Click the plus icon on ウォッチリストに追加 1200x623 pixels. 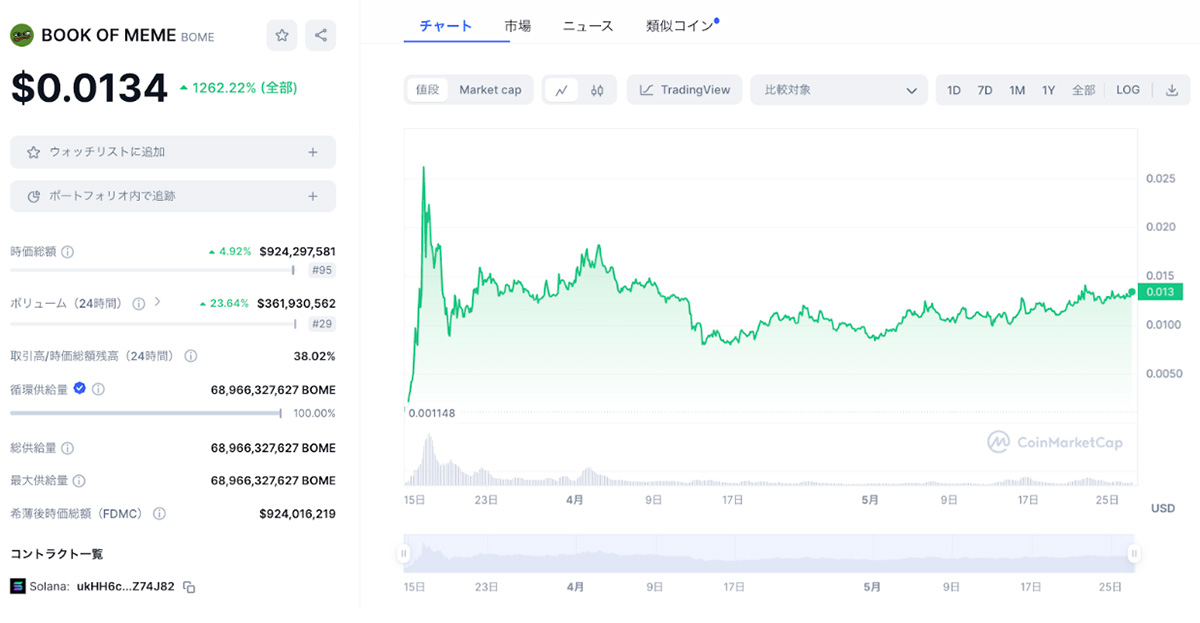[313, 152]
